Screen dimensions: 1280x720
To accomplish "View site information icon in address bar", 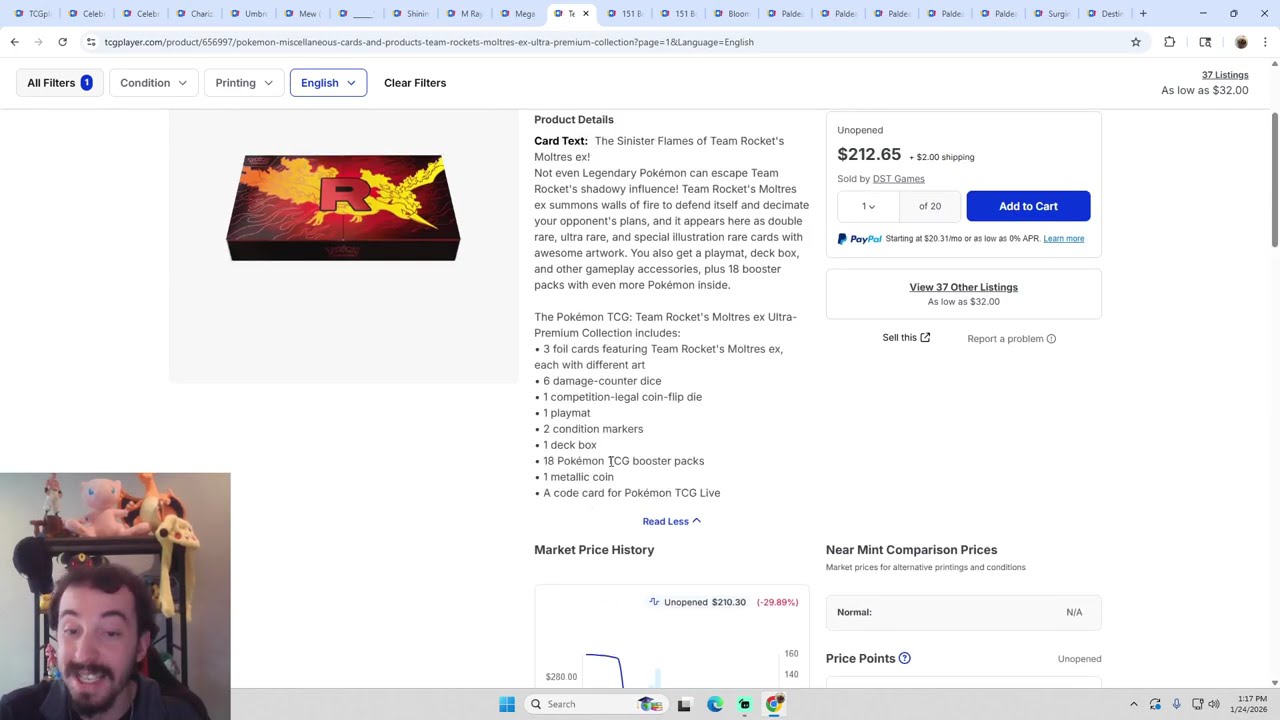I will [91, 42].
